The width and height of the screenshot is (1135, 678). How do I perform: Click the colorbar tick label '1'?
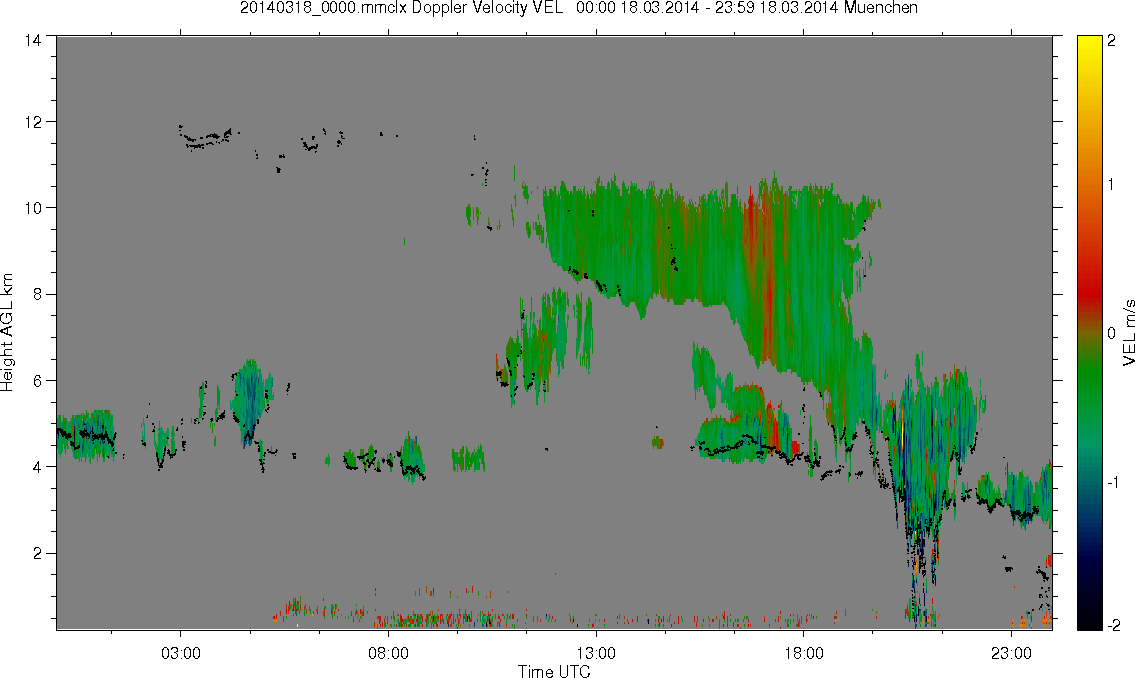[x=1111, y=185]
